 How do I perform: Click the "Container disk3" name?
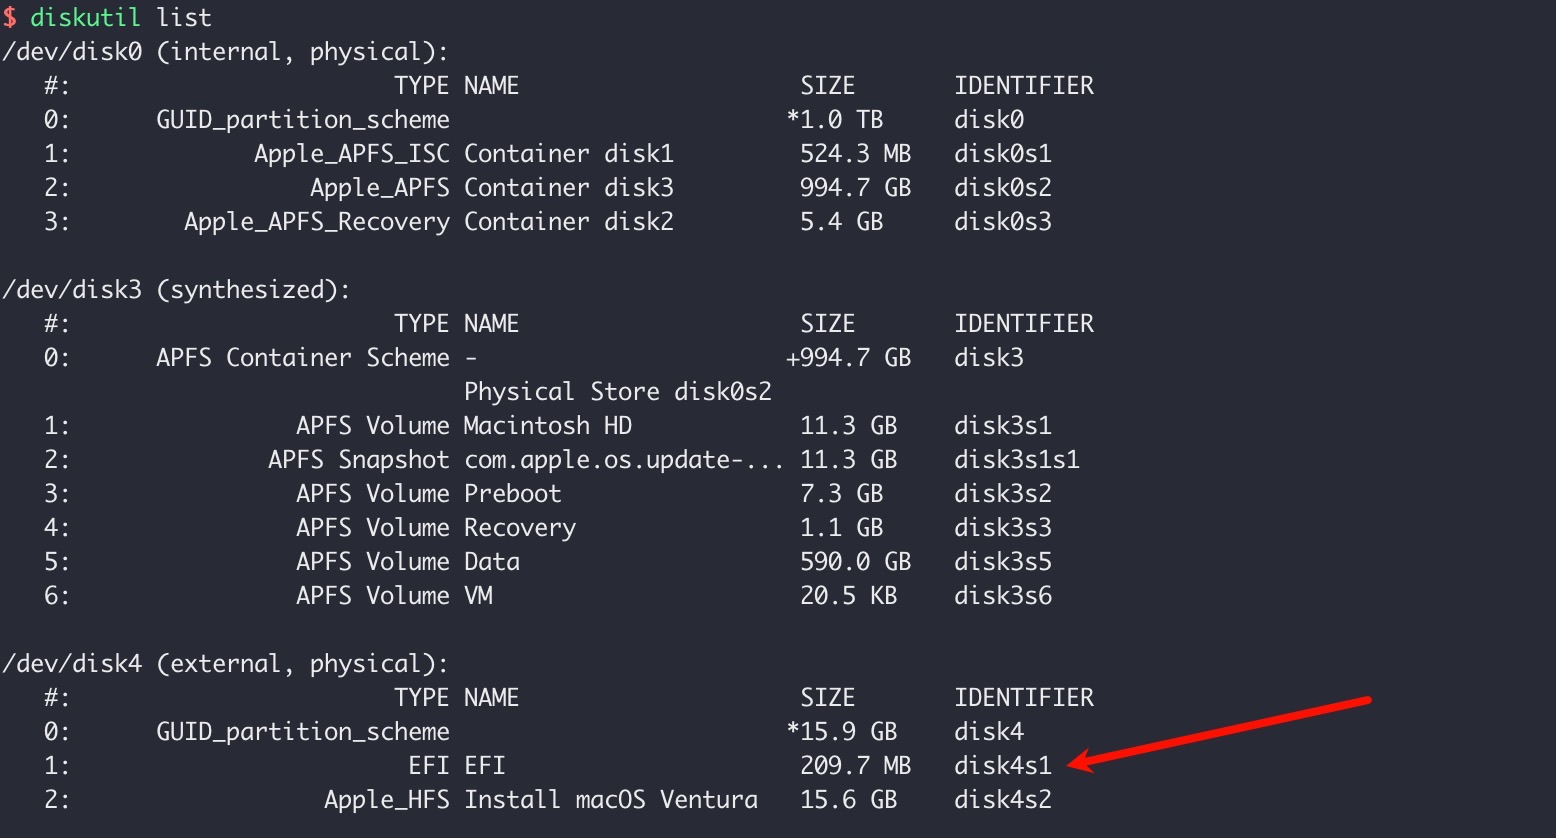click(569, 188)
